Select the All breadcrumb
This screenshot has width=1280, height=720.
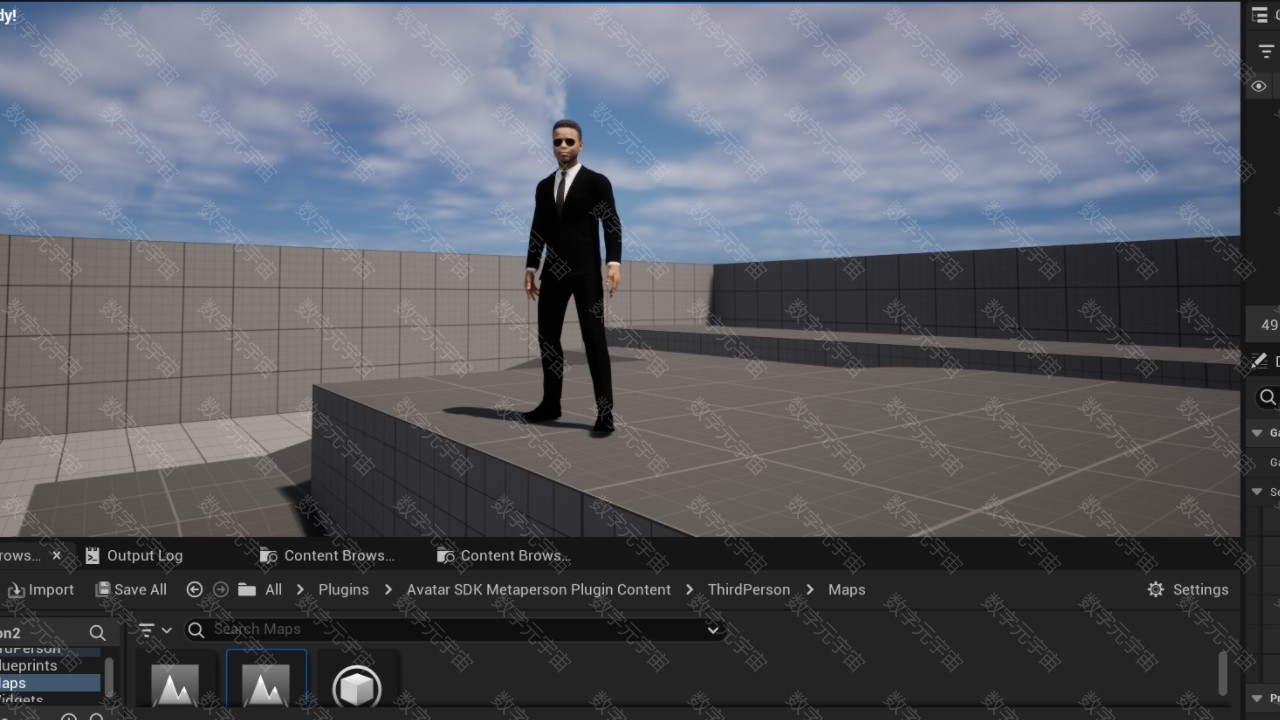273,590
